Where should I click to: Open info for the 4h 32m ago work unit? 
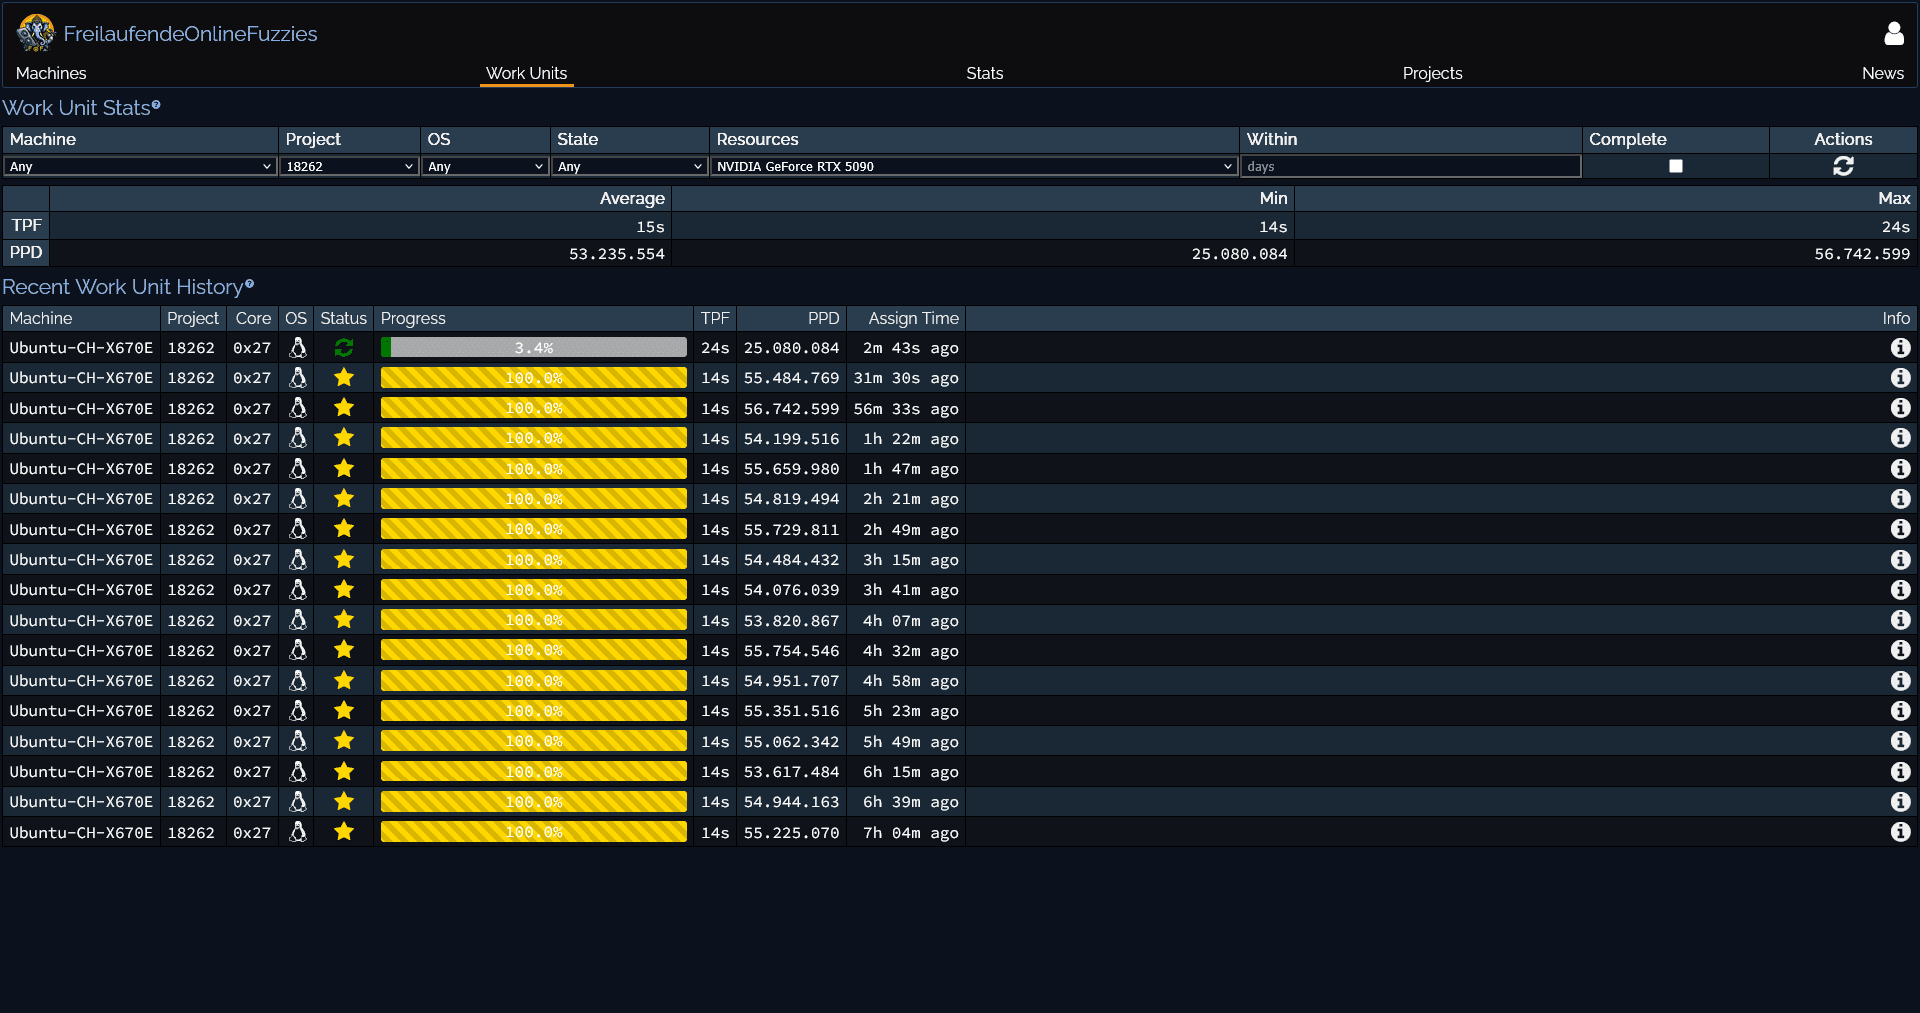[1900, 650]
